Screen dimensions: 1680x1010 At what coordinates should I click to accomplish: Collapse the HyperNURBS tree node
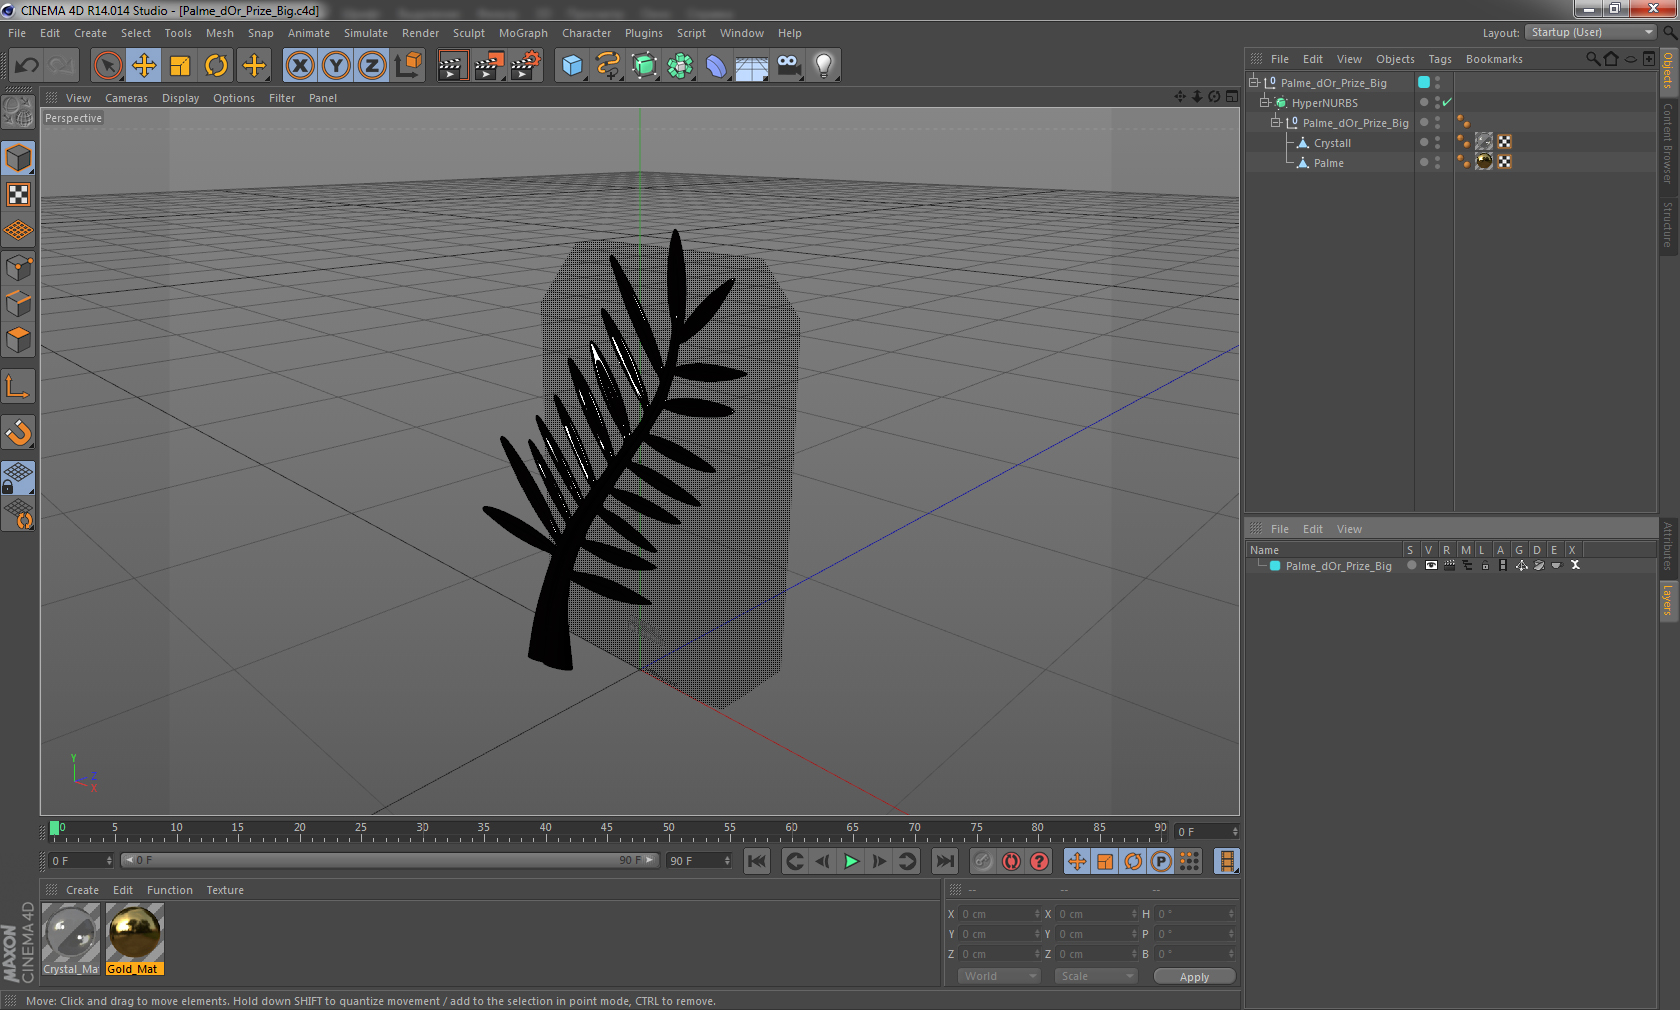click(x=1264, y=102)
